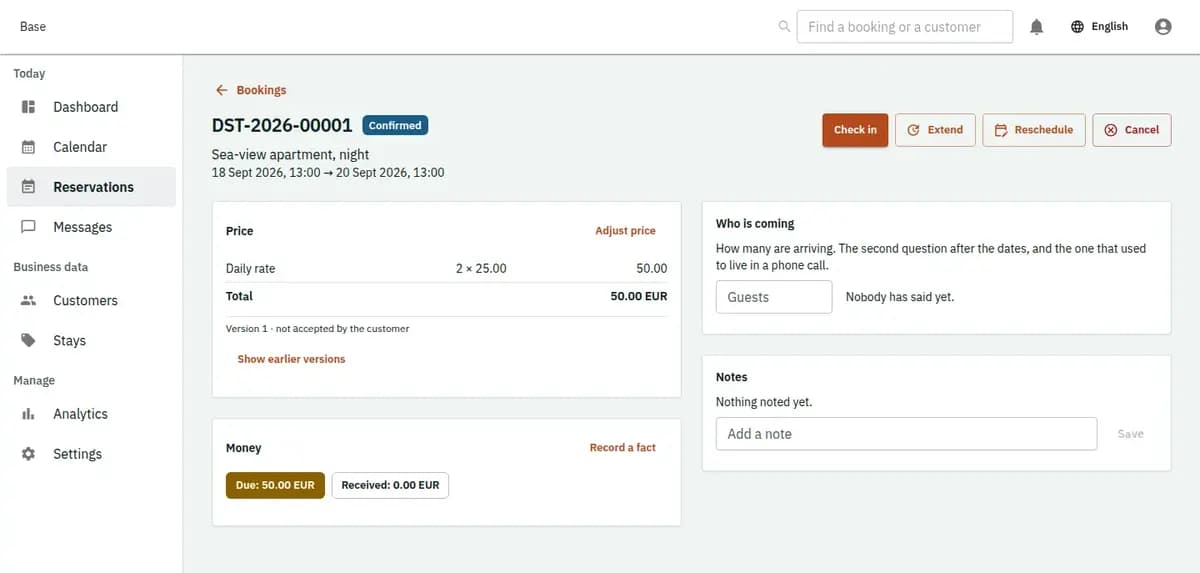
Task: Focus the Add a note field
Action: click(x=906, y=434)
